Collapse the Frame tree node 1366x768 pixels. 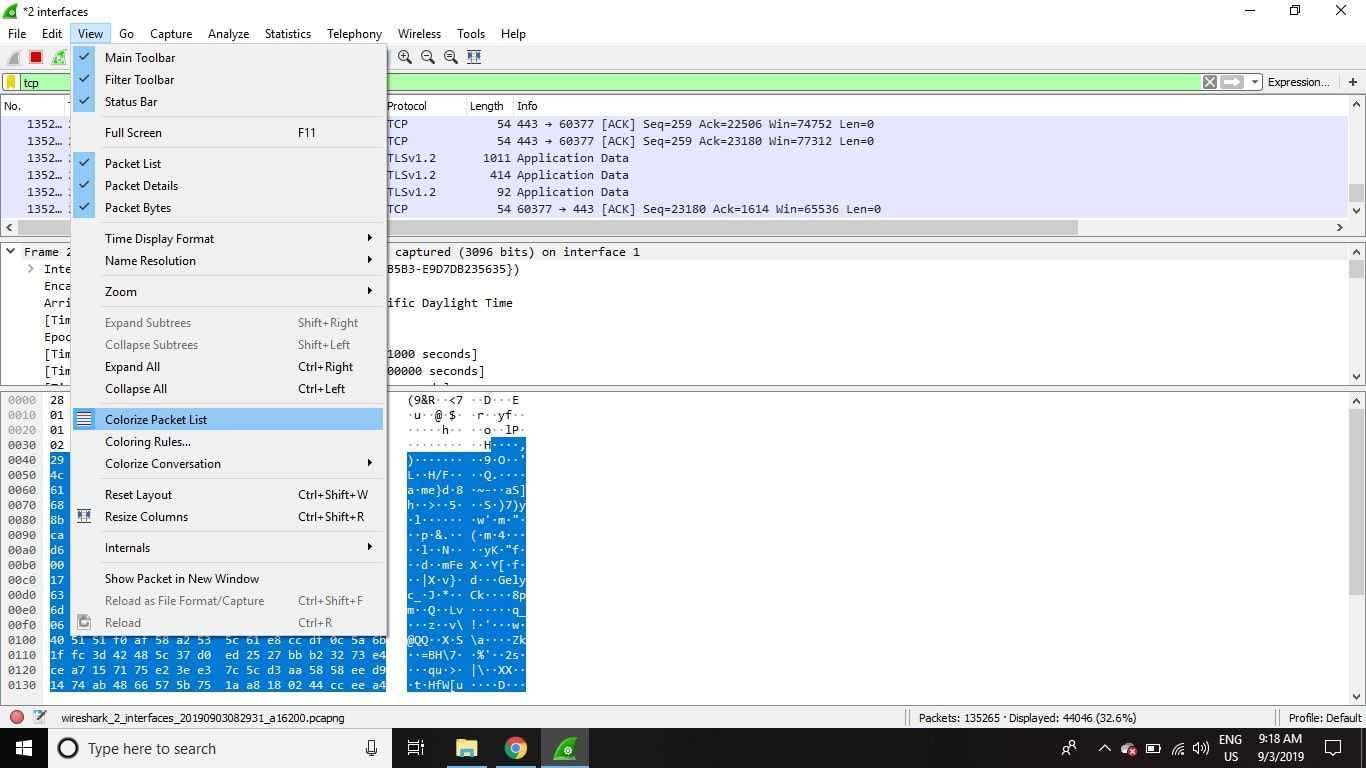coord(10,252)
